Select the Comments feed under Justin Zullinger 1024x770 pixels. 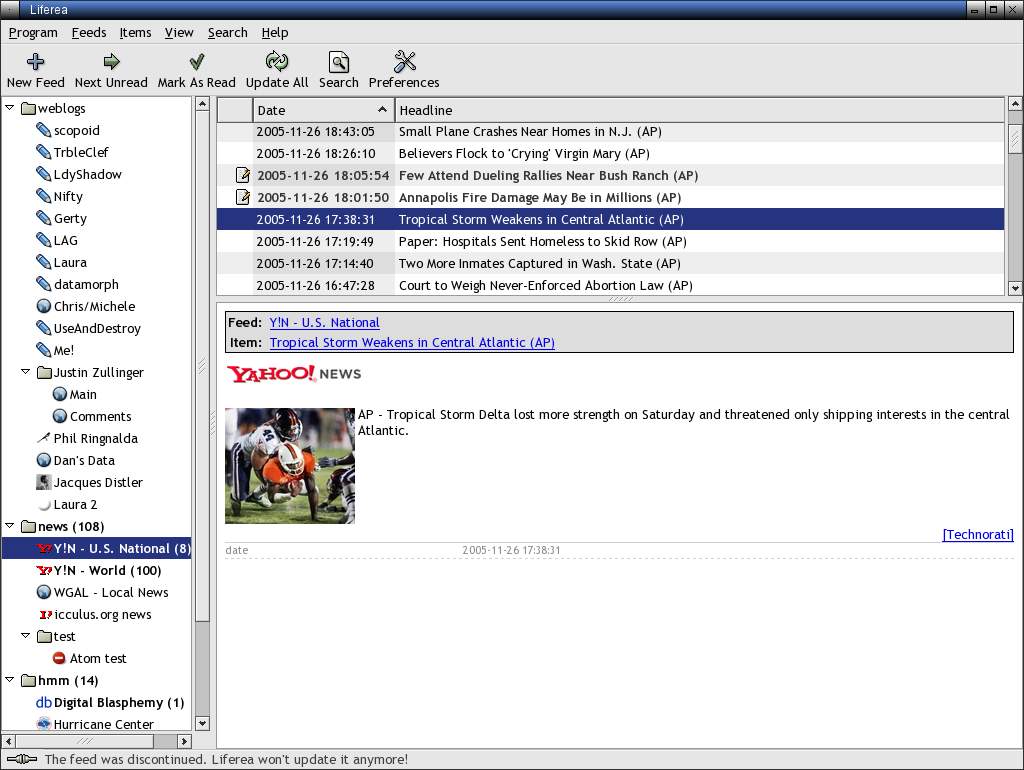tap(101, 416)
